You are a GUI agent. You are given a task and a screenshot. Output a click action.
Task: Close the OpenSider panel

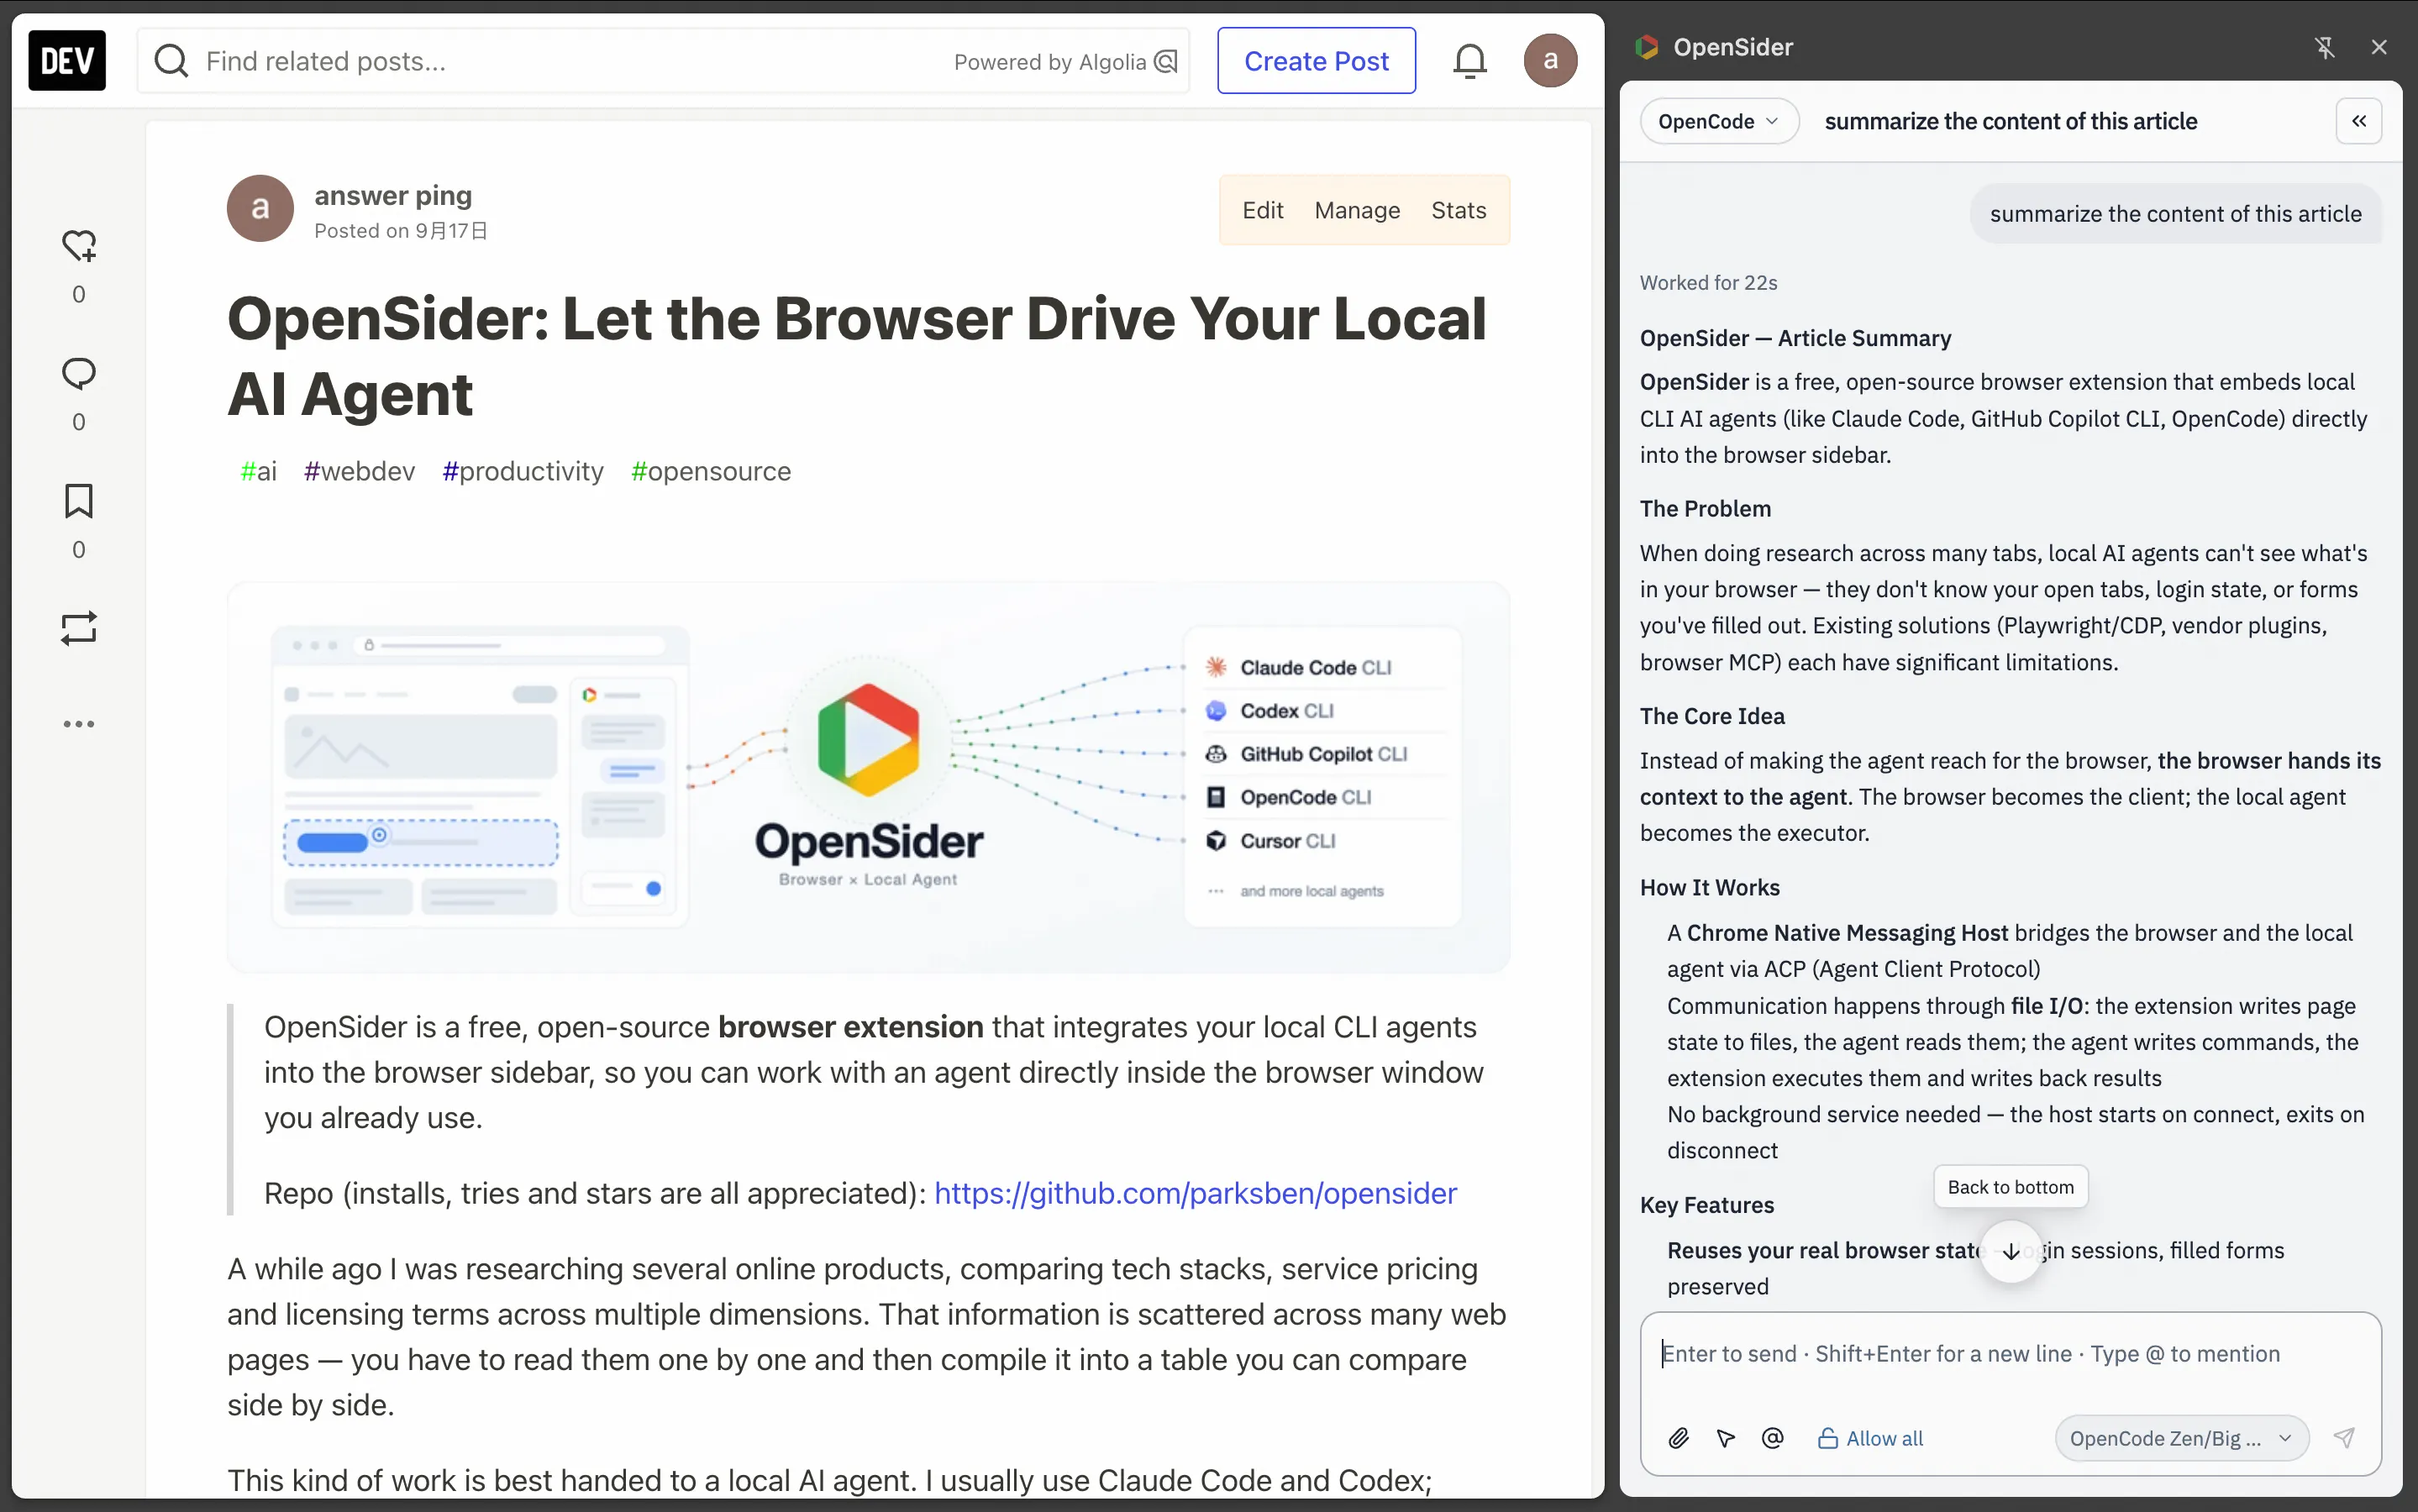[x=2379, y=47]
